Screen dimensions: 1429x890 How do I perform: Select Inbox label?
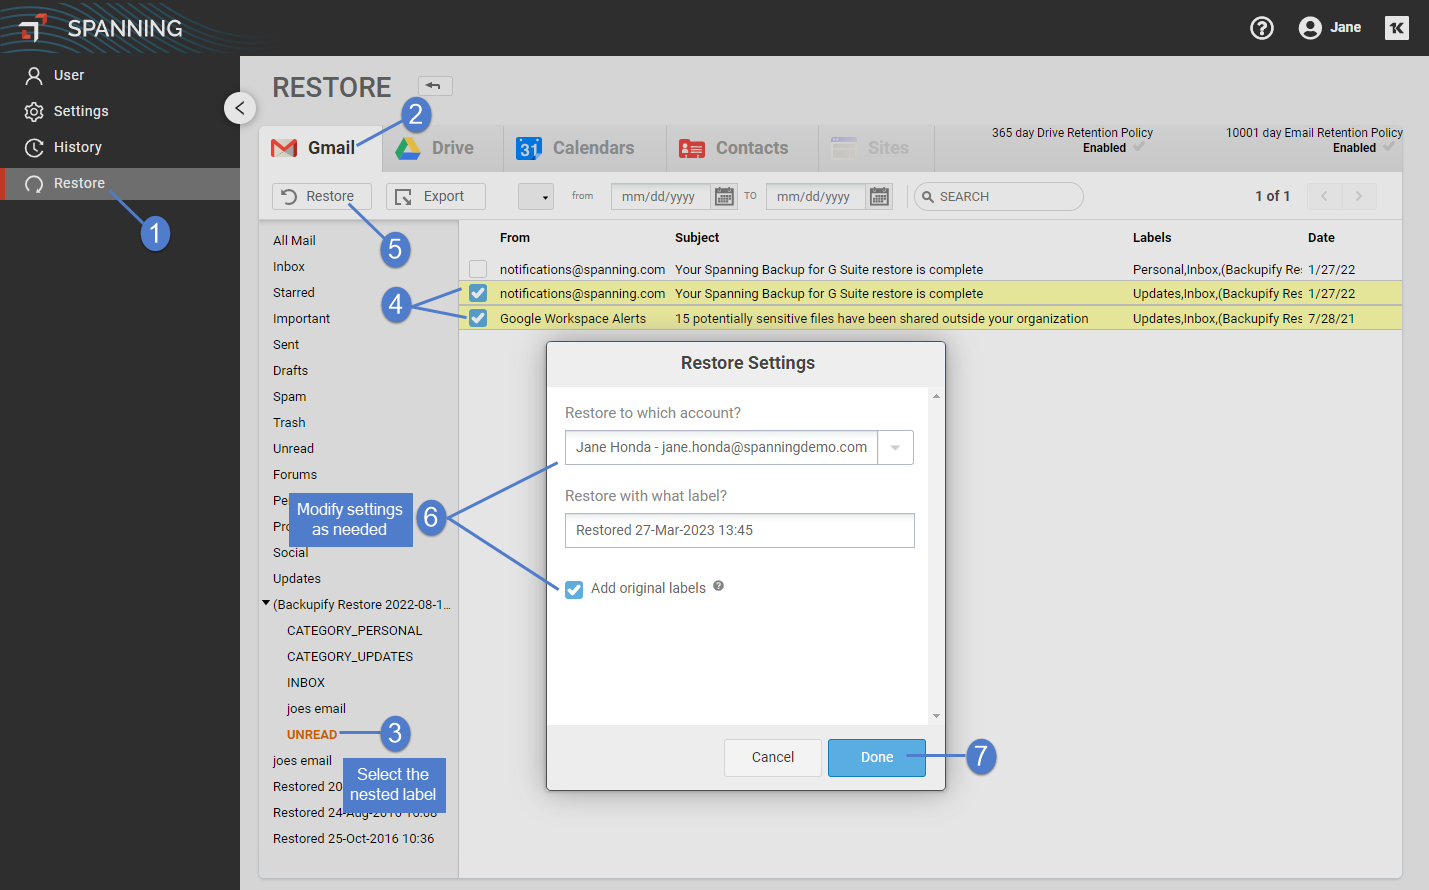tap(289, 266)
